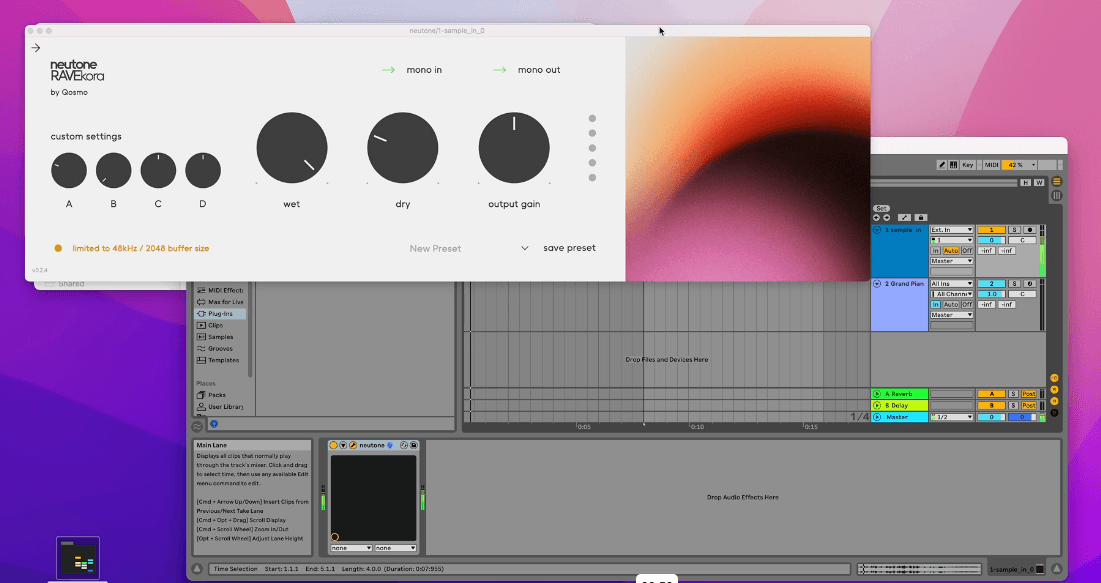This screenshot has width=1101, height=583.
Task: Show arrangement view with the horizontal lines icon
Action: [1057, 182]
